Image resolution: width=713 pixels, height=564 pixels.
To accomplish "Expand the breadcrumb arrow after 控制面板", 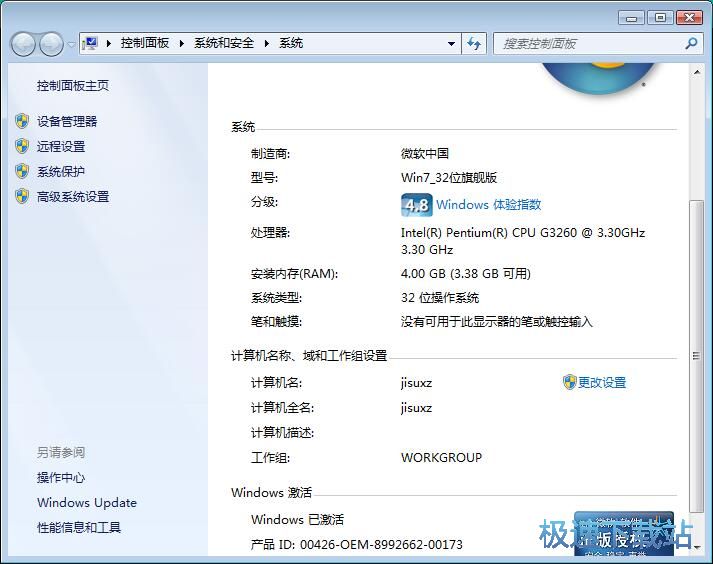I will 182,43.
